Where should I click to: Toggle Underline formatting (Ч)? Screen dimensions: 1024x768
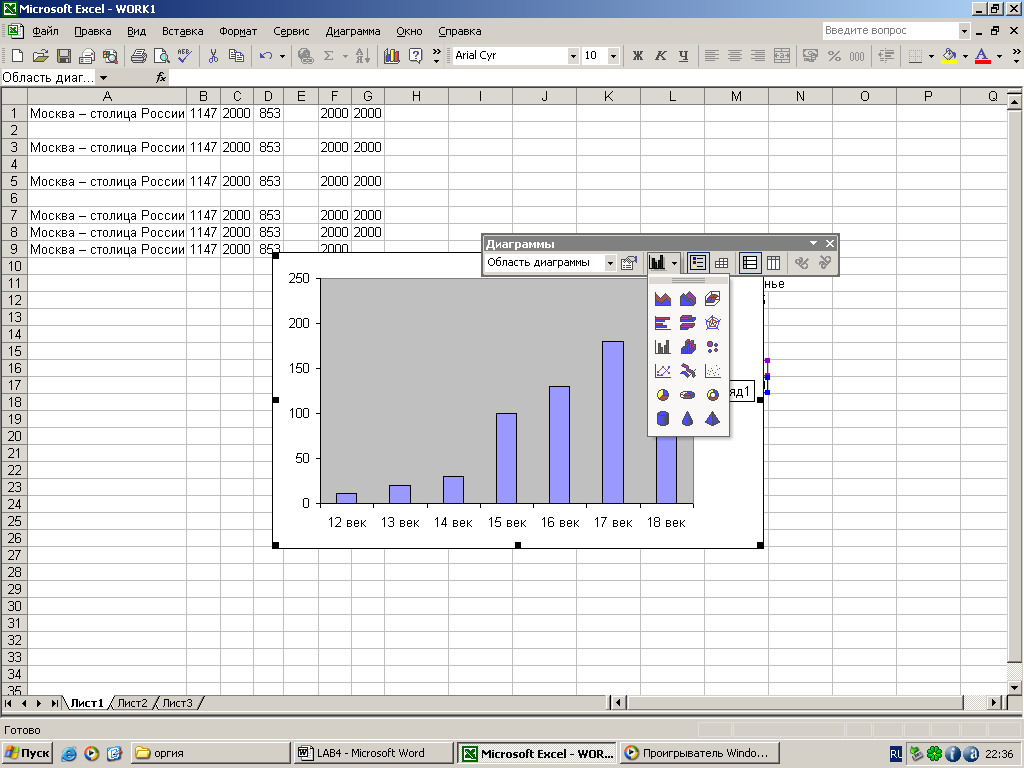[683, 56]
